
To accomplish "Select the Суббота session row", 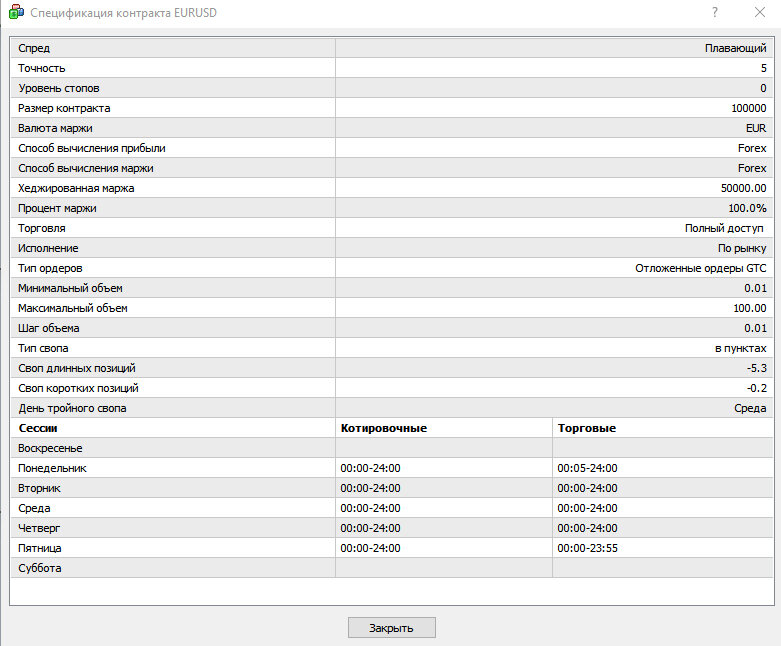I will click(x=391, y=568).
